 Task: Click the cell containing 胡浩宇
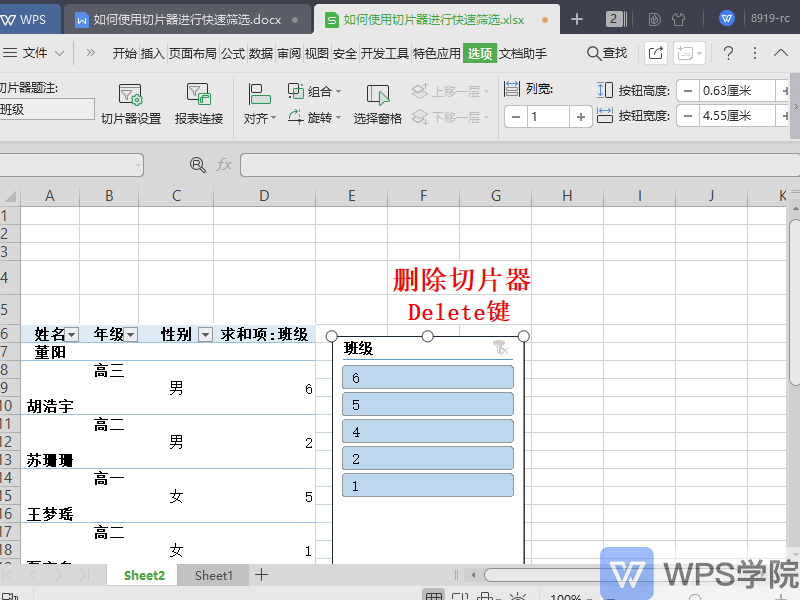[x=50, y=406]
